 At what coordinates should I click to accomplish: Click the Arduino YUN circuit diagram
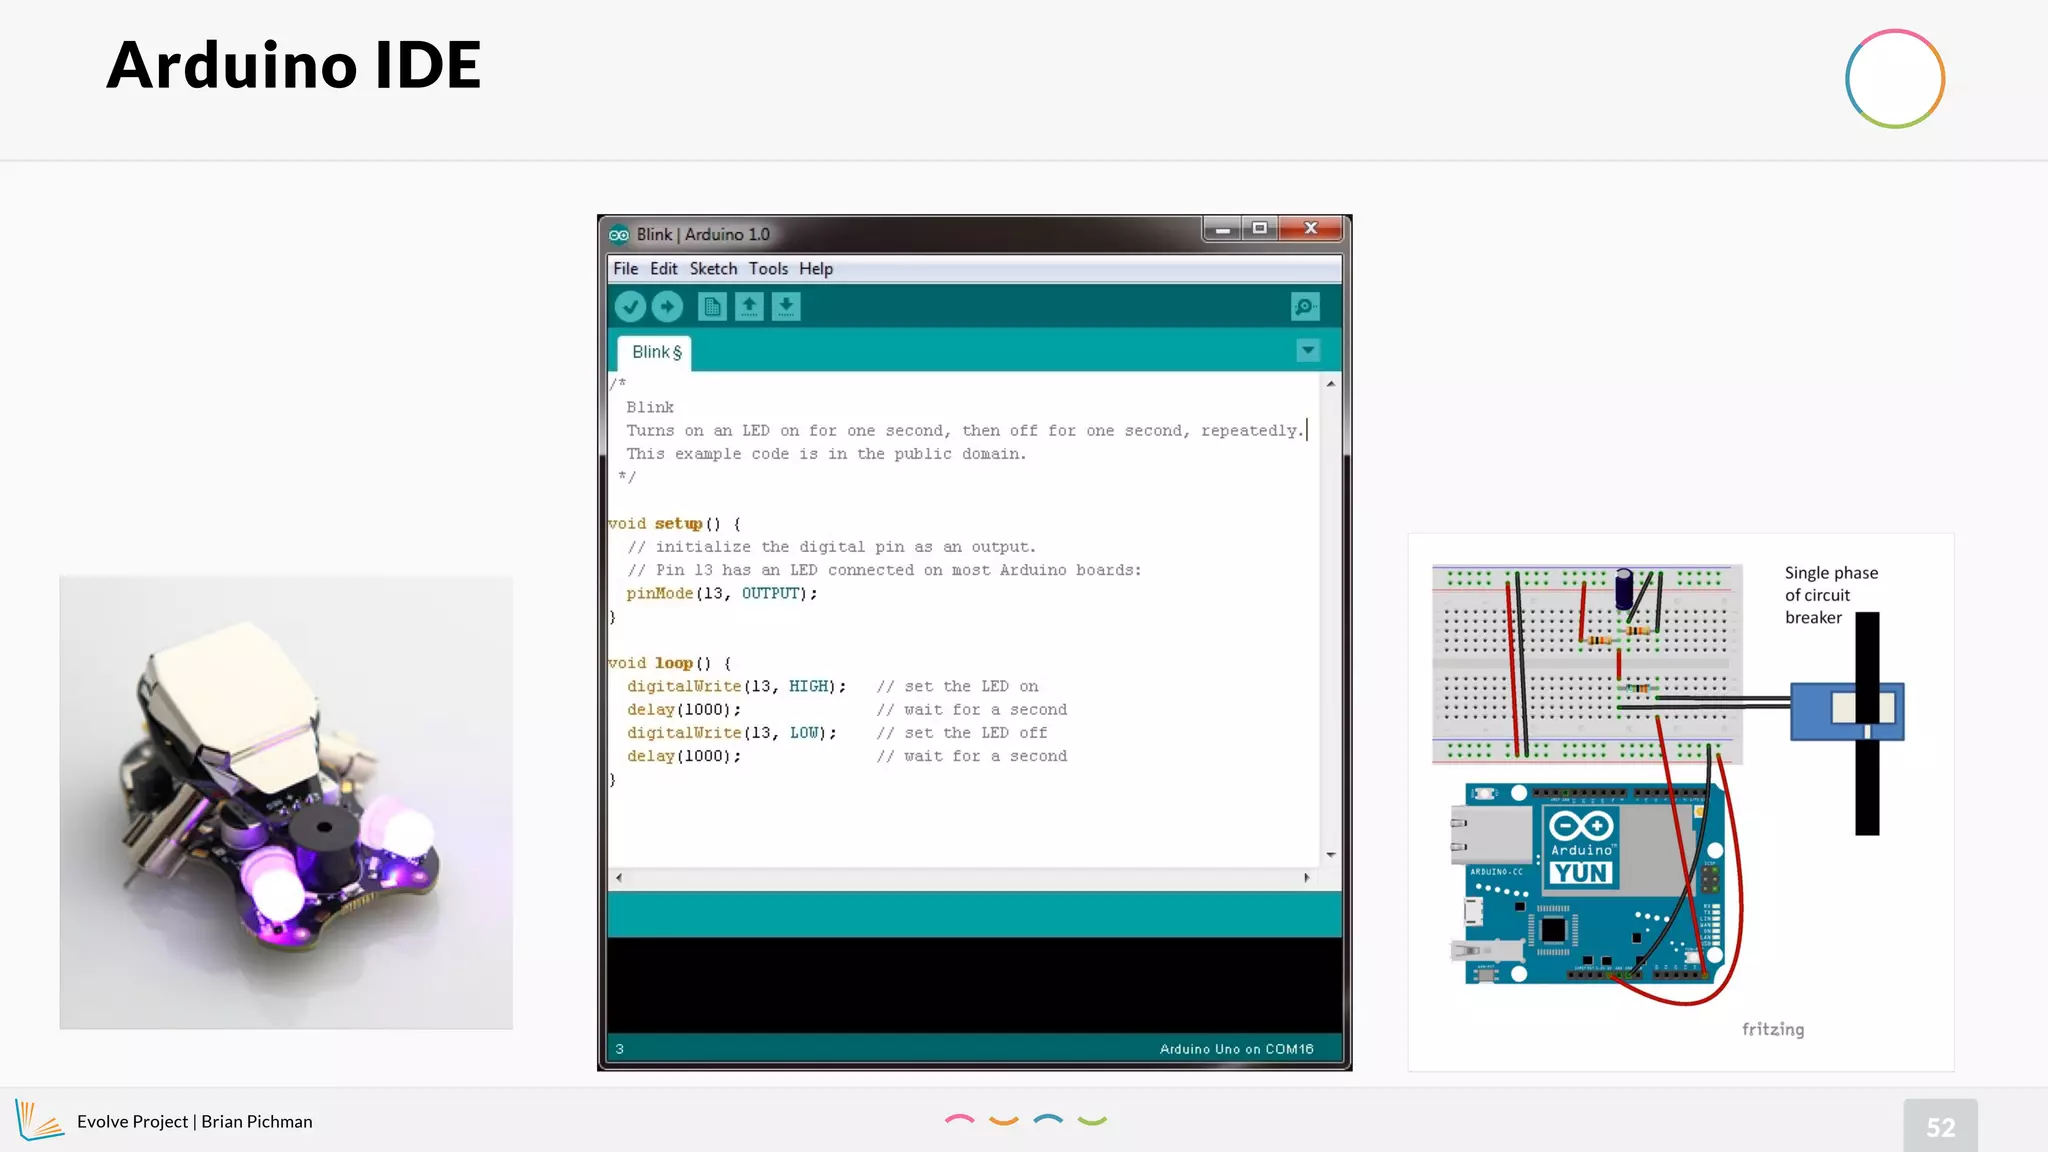pos(1680,802)
